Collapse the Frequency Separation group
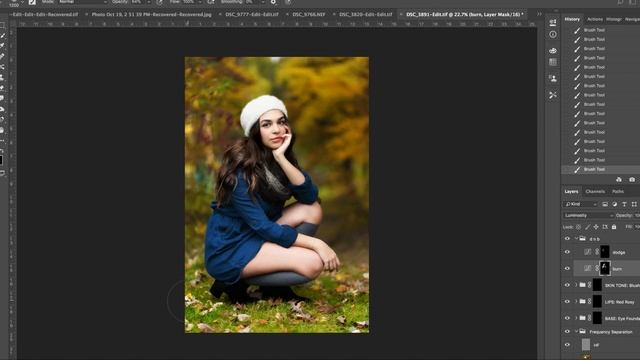 pyautogui.click(x=576, y=331)
